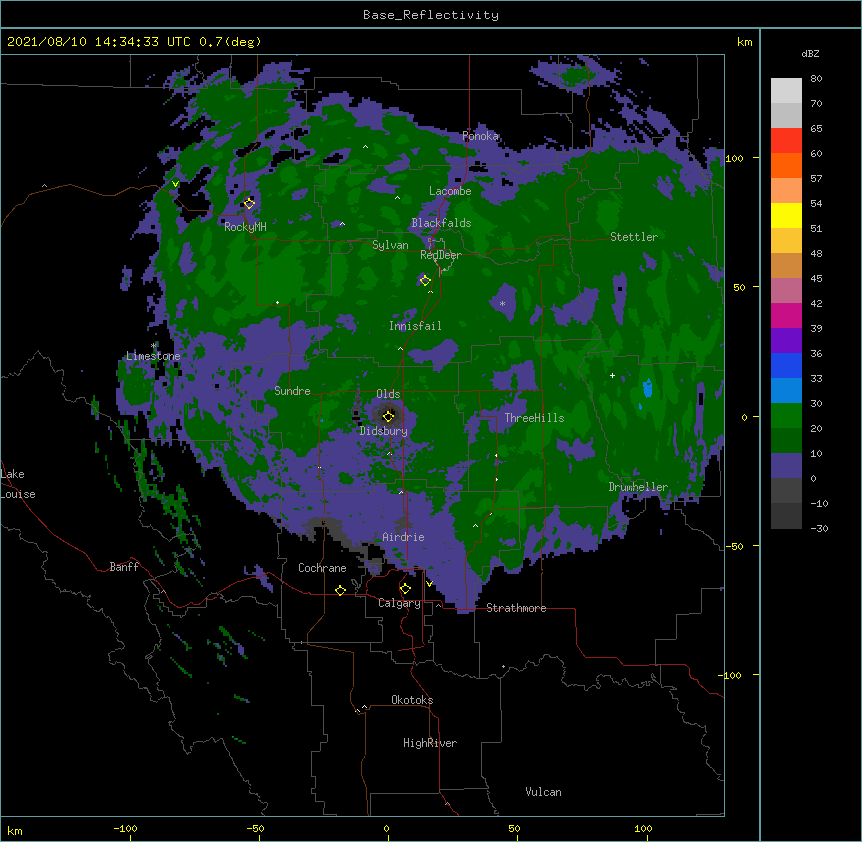Click the yellow diamond marker near RockyMH
862x842 pixels.
click(x=249, y=203)
